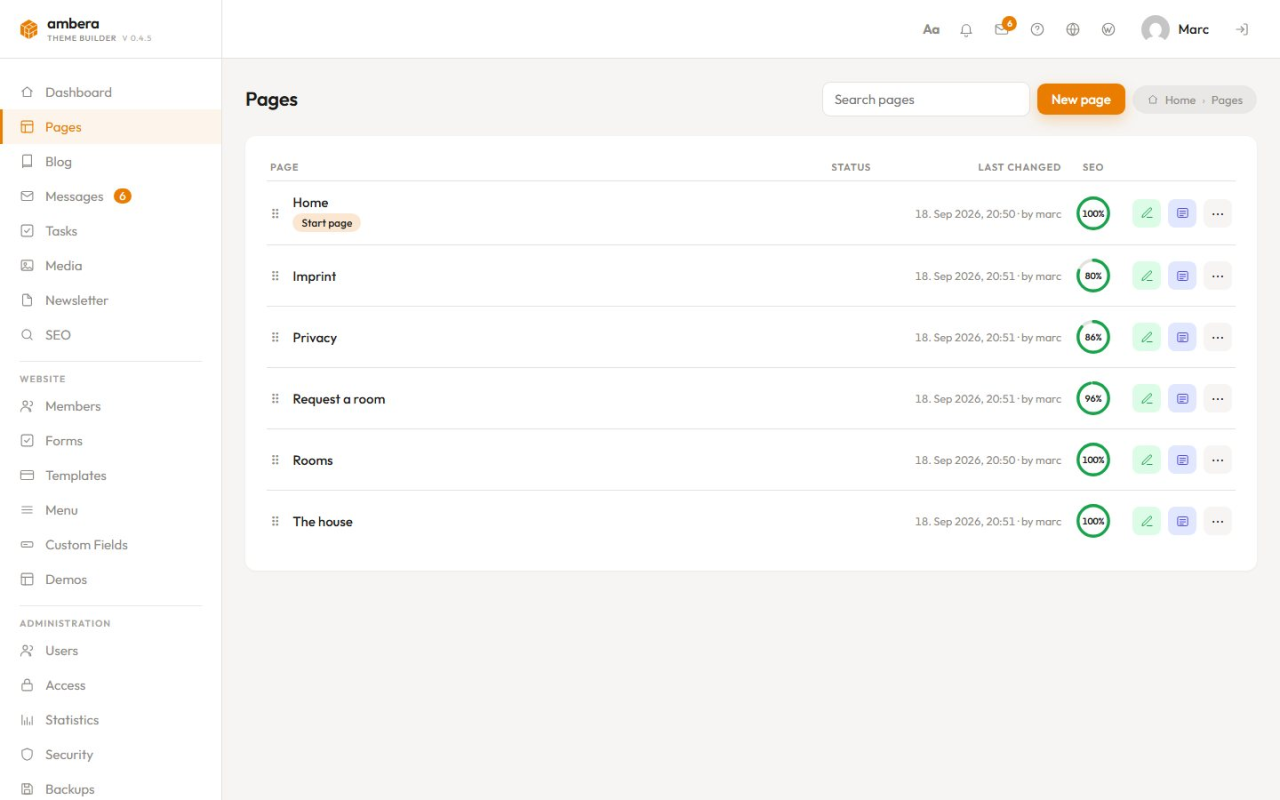1280x800 pixels.
Task: Click the logout arrow icon
Action: 1242,30
